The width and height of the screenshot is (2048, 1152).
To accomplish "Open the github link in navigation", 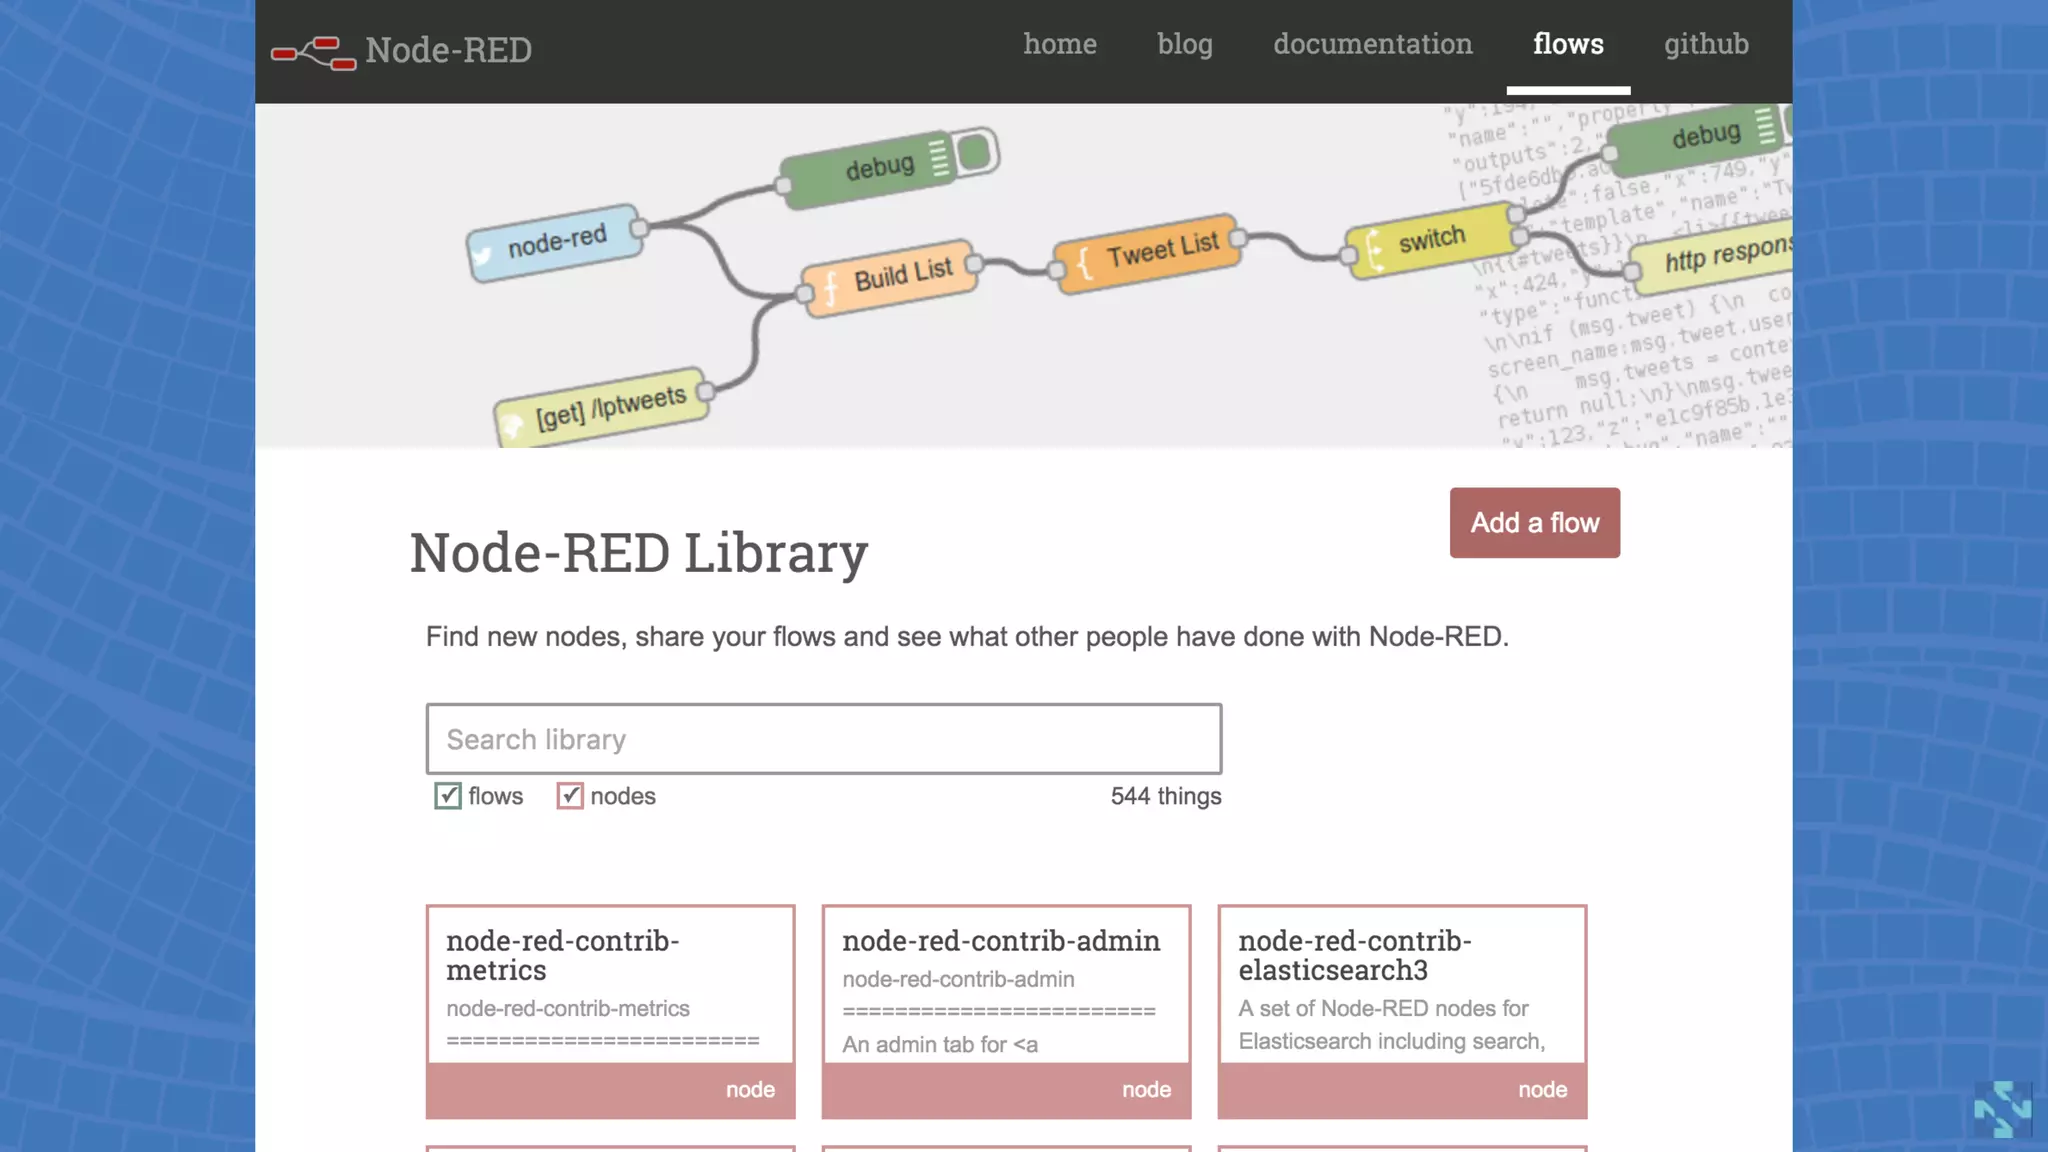I will click(x=1706, y=44).
